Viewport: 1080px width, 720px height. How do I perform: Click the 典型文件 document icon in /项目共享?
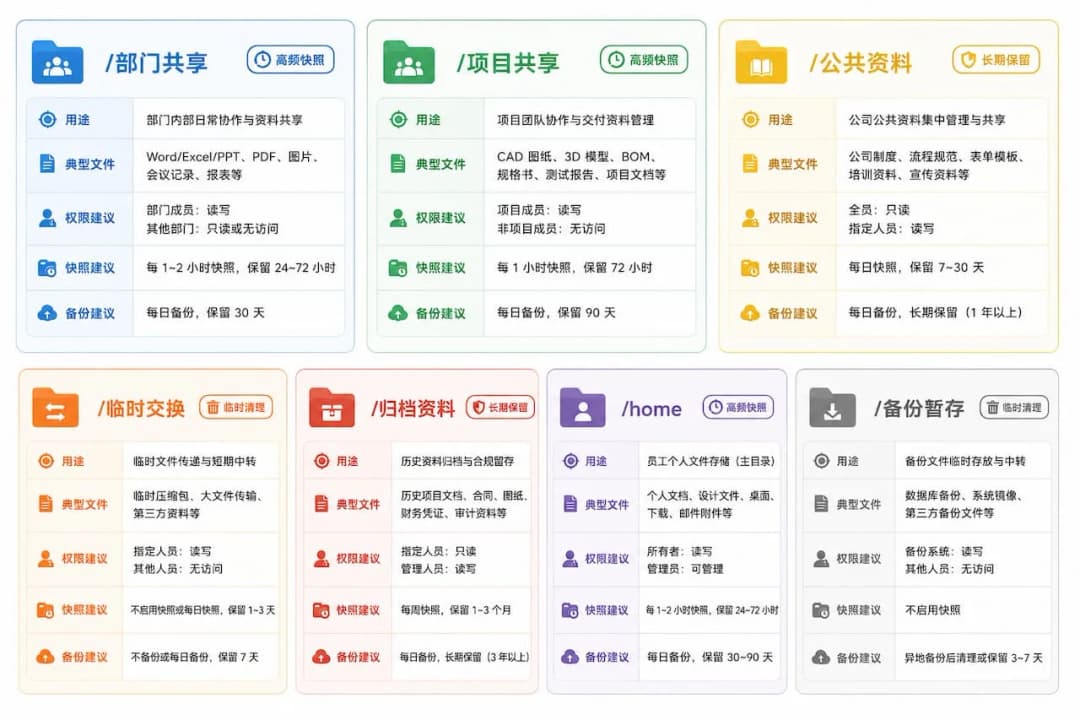[398, 164]
